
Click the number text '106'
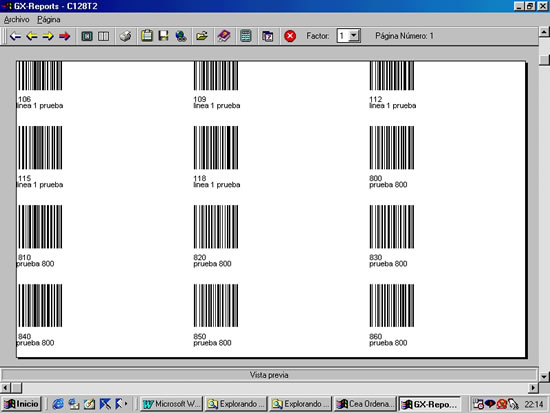(25, 99)
